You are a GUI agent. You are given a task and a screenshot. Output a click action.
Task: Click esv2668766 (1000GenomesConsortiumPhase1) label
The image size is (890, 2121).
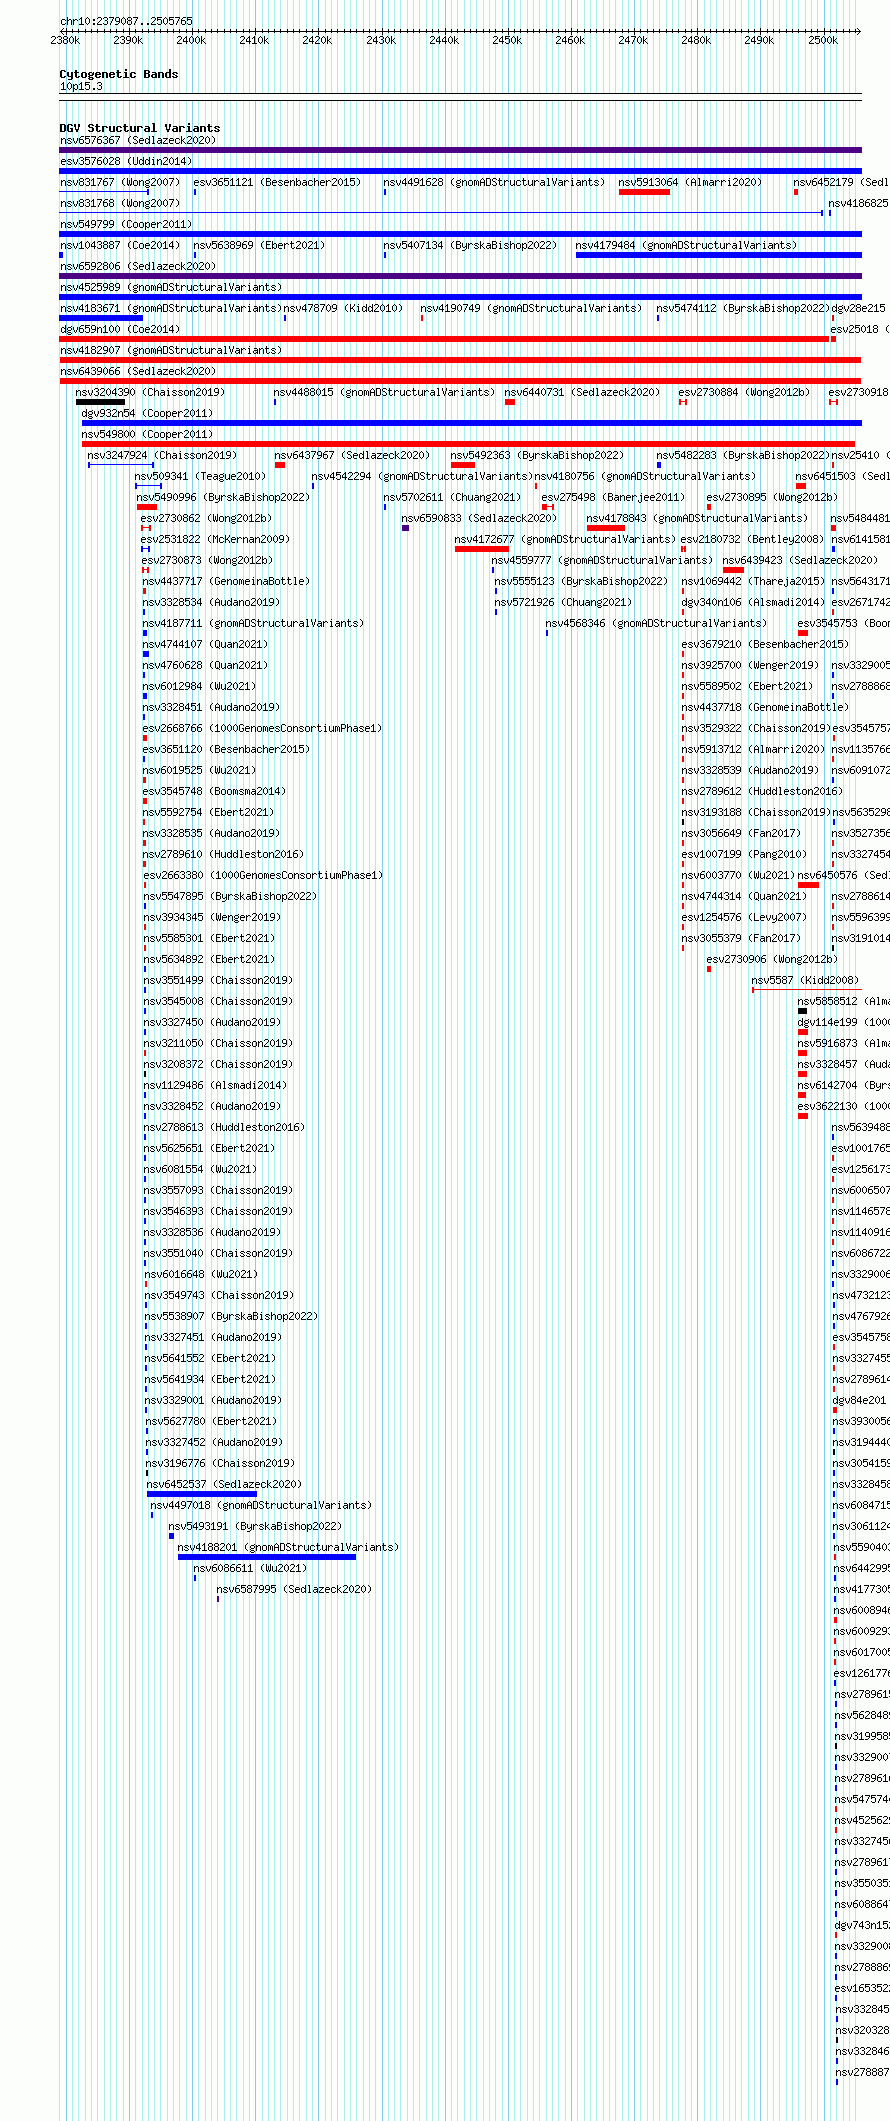click(263, 728)
